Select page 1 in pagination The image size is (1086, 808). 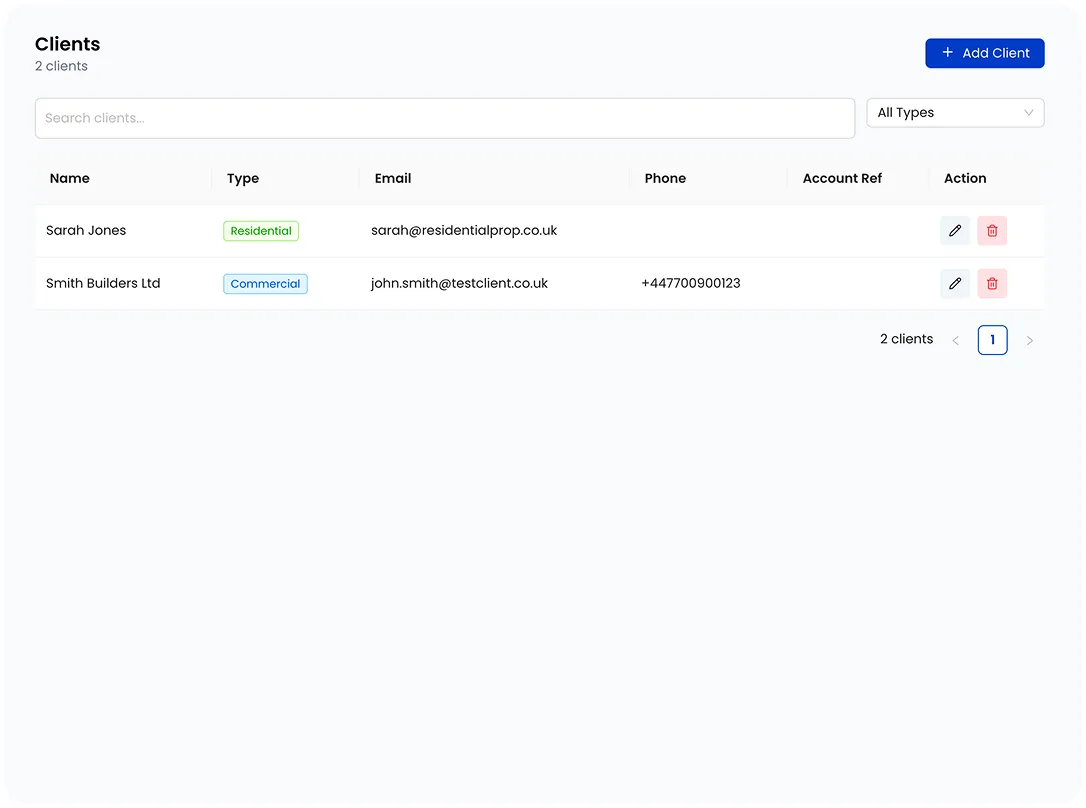tap(992, 340)
